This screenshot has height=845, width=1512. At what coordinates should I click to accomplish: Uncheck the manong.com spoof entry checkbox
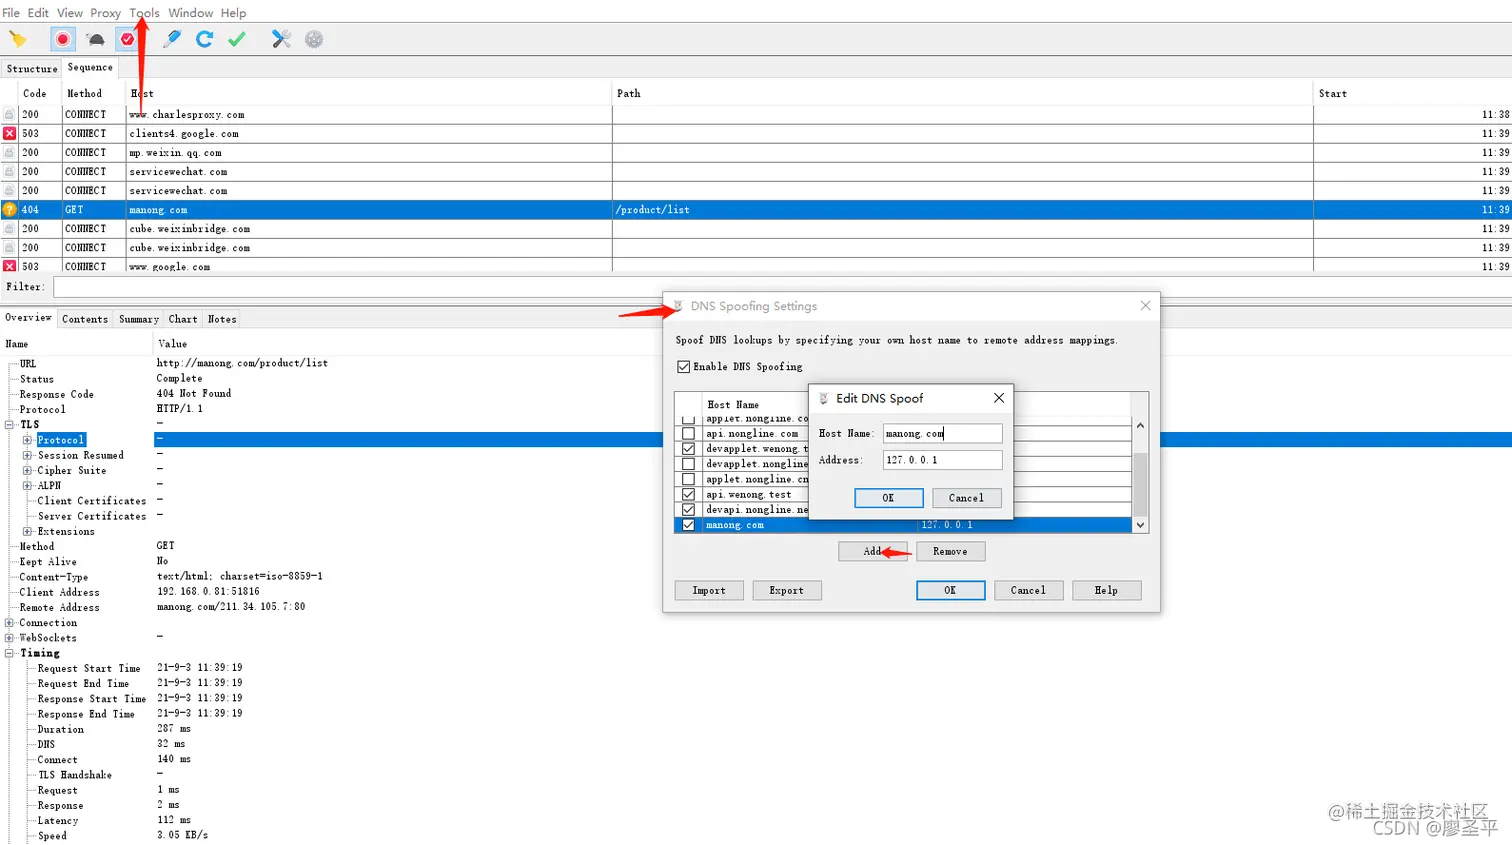coord(688,525)
